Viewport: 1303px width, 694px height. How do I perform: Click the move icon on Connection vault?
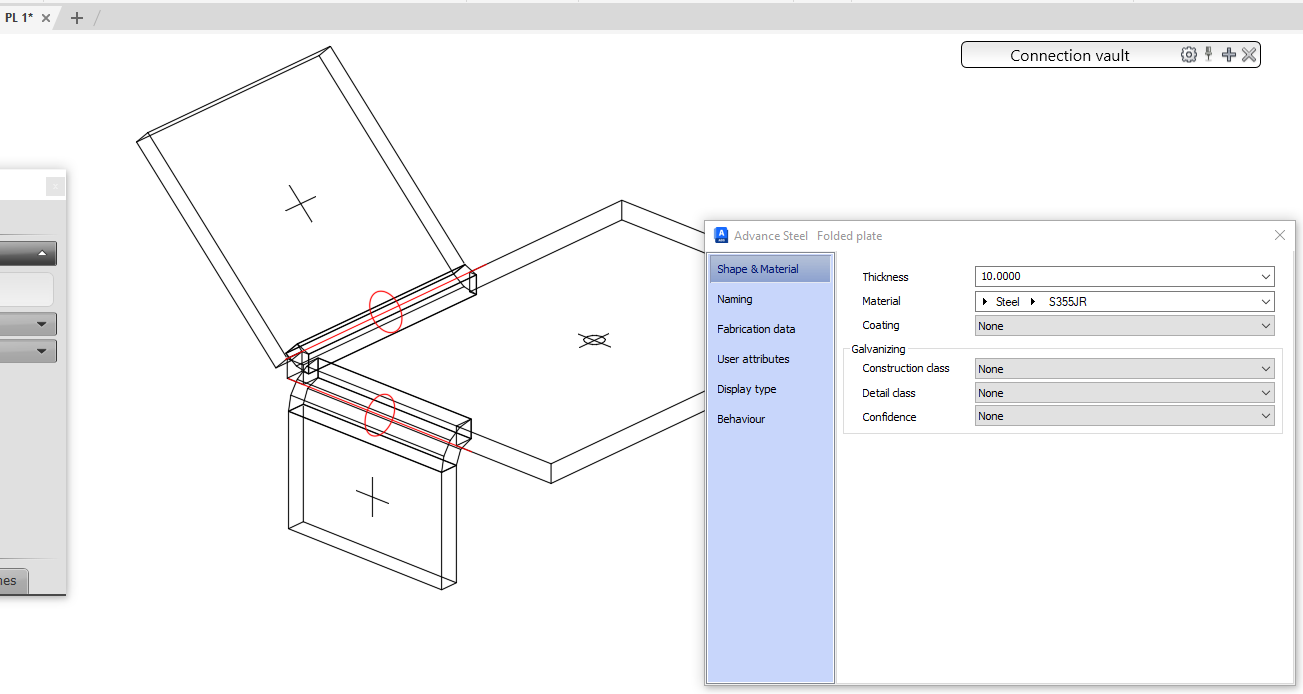(1228, 54)
